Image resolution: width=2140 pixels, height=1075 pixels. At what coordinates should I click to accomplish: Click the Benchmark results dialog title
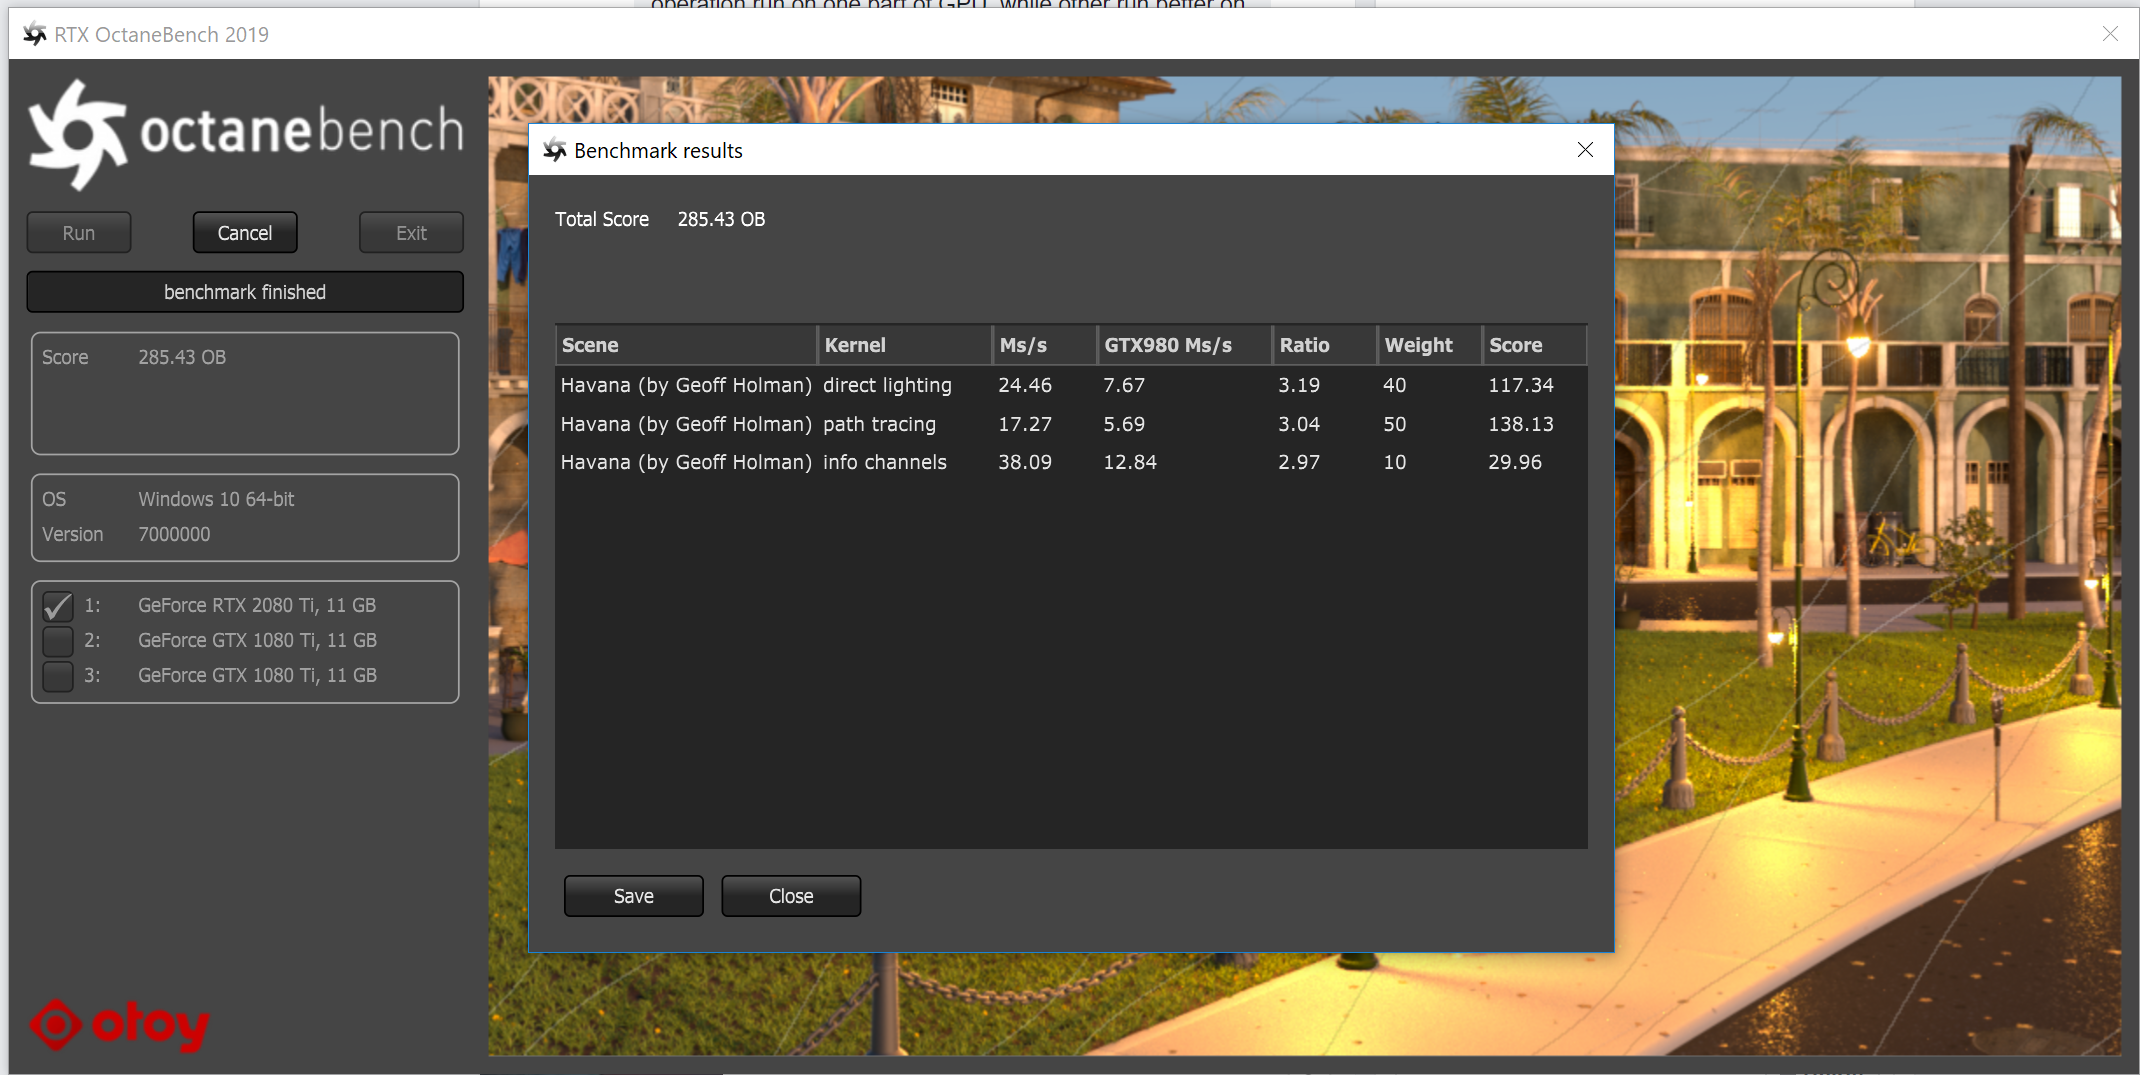tap(658, 151)
